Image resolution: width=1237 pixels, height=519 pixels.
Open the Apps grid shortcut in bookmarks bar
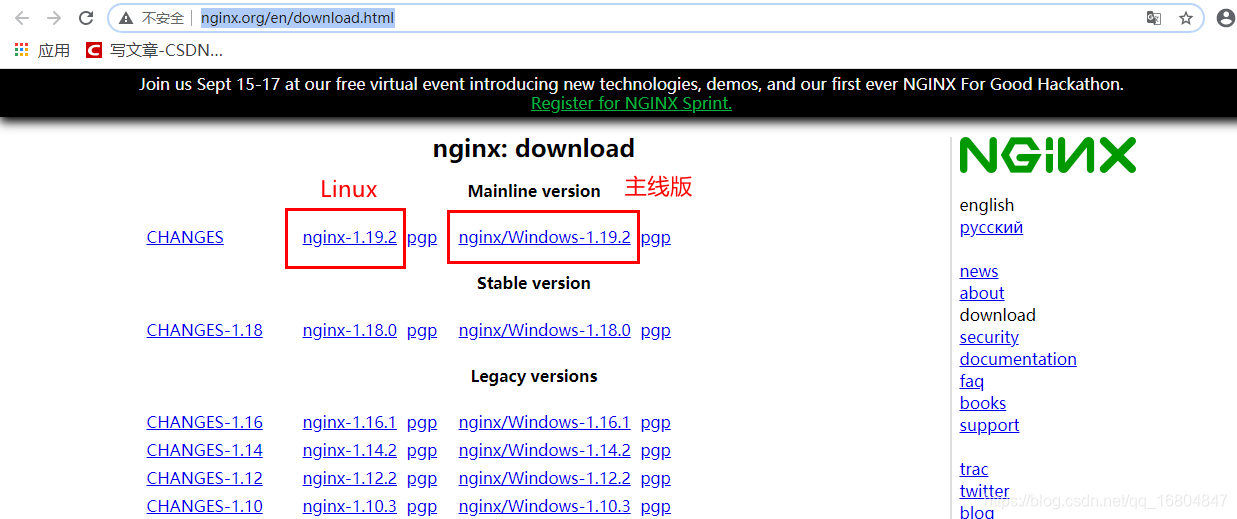tap(42, 50)
